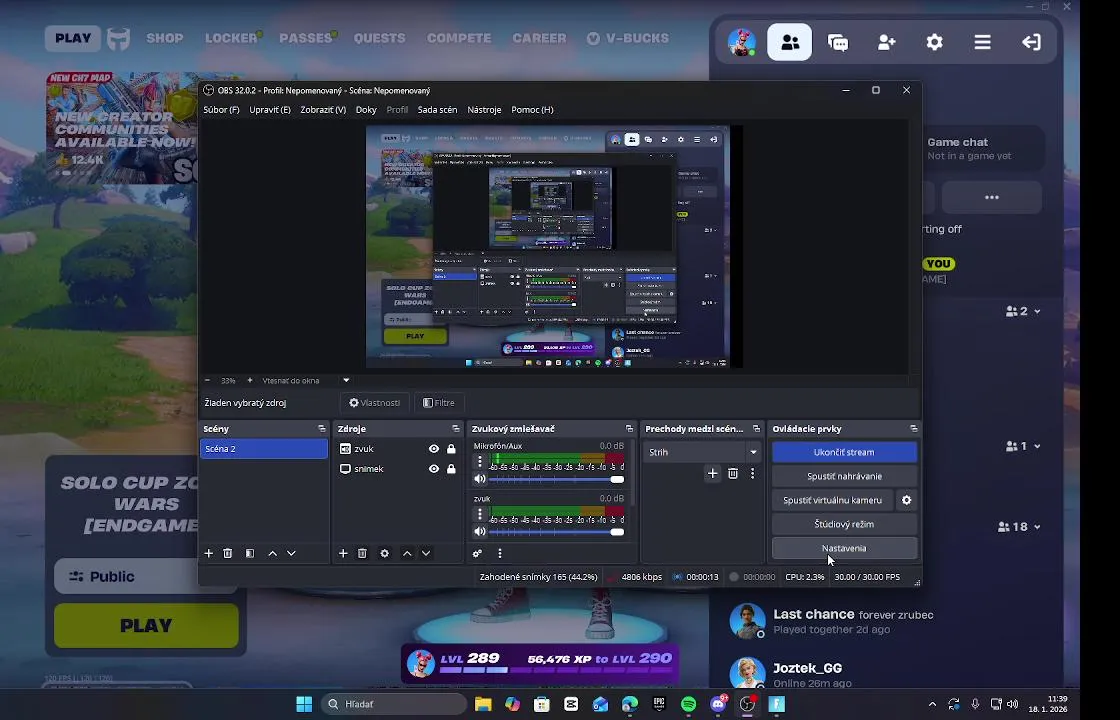1120x720 pixels.
Task: Click Windows taskbar search field Hľadať
Action: click(x=394, y=704)
